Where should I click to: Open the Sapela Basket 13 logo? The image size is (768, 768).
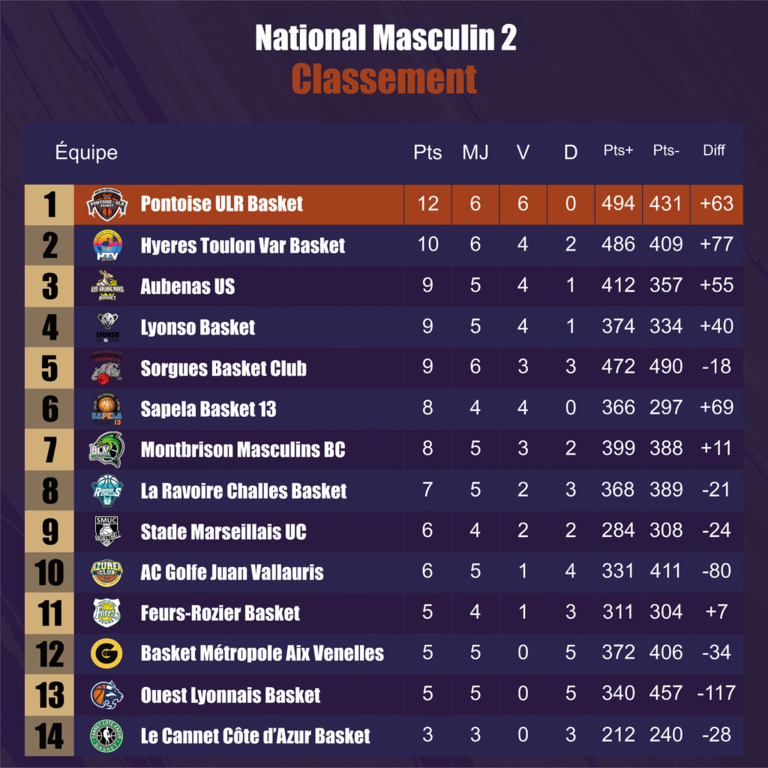pyautogui.click(x=107, y=409)
